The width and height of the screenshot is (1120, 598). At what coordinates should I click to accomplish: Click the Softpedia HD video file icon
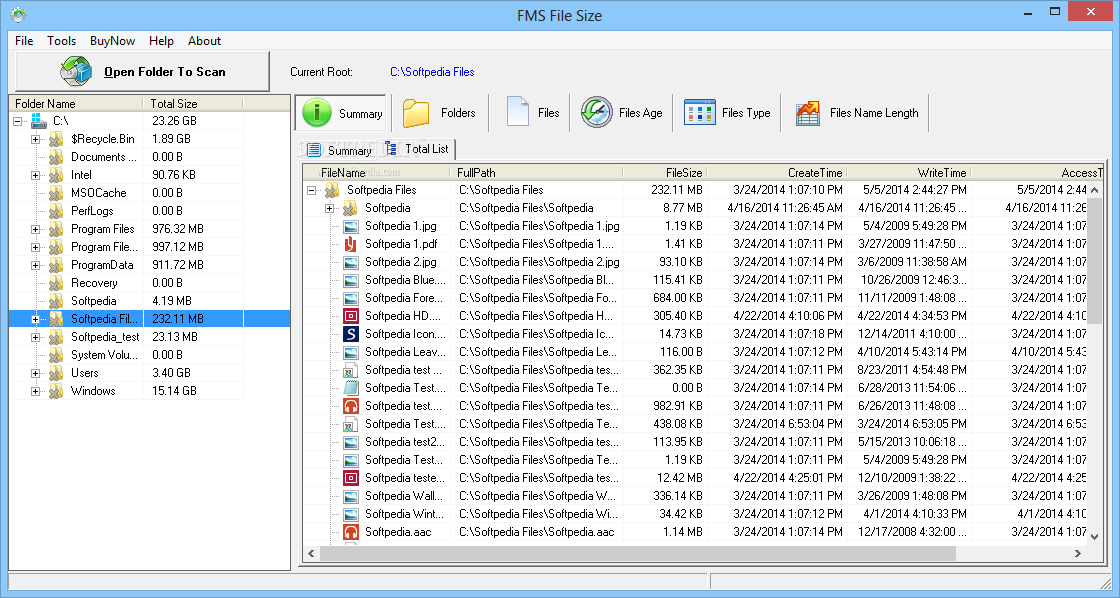point(351,316)
